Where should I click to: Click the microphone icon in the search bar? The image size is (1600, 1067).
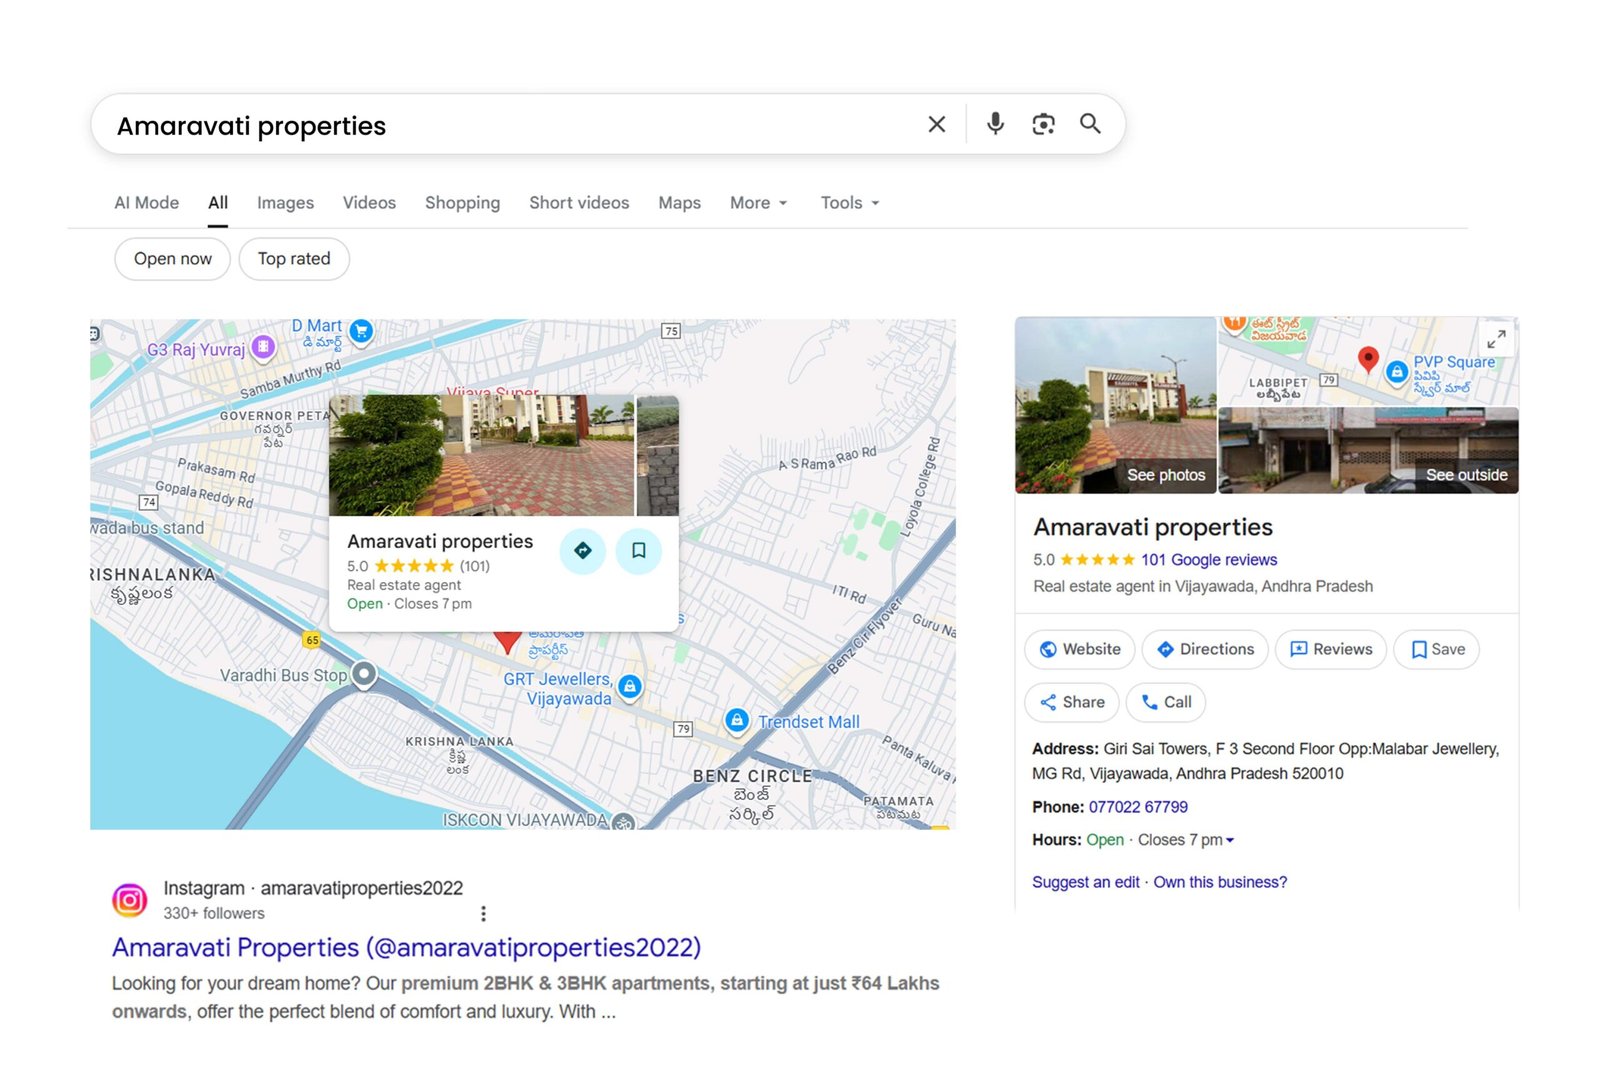[x=994, y=124]
